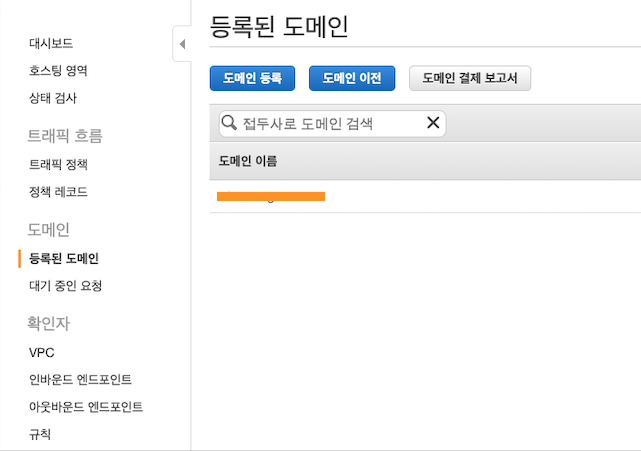Select 등록된 도메인 in the sidebar
Viewport: 641px width, 451px height.
point(64,258)
